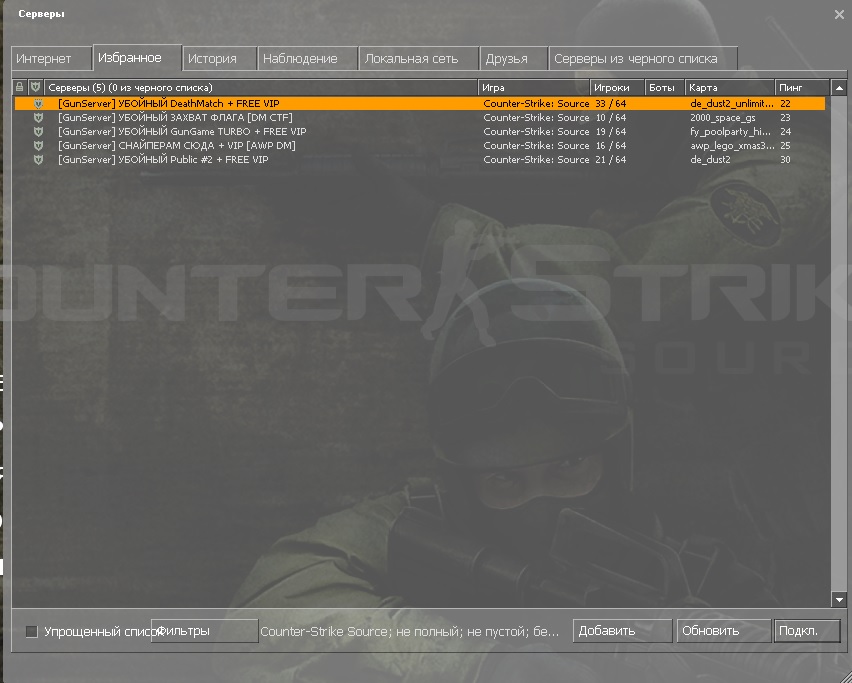The height and width of the screenshot is (683, 852).
Task: Click the scrollbar down arrow in server list
Action: (838, 599)
